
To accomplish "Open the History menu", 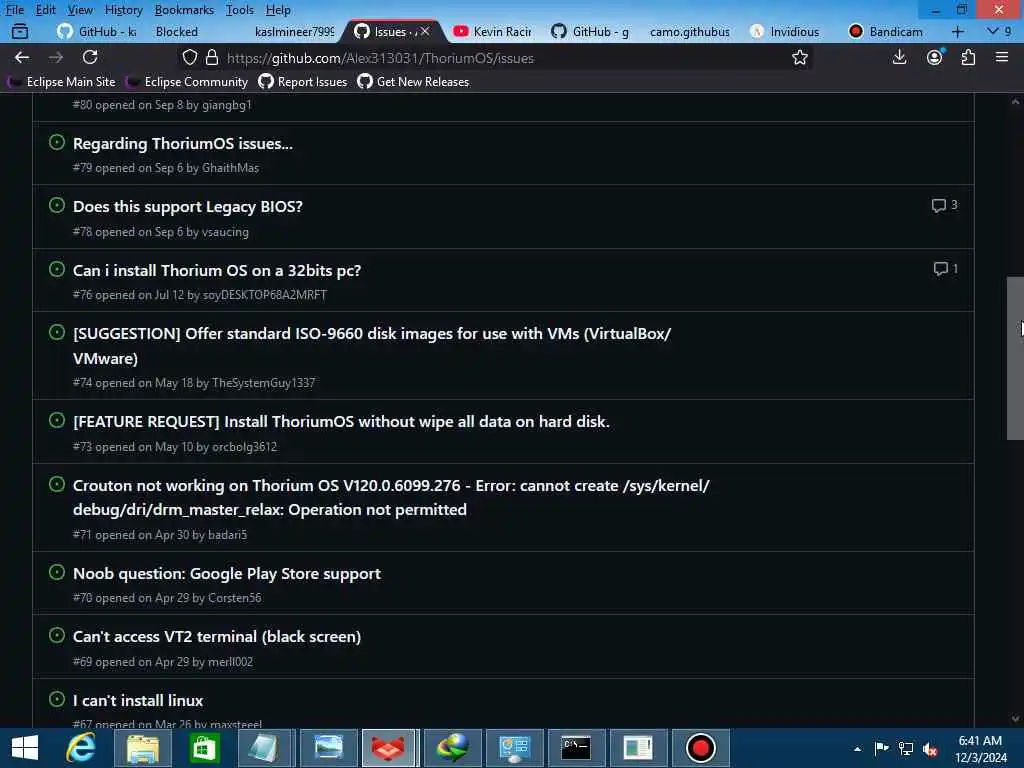I will tap(123, 10).
